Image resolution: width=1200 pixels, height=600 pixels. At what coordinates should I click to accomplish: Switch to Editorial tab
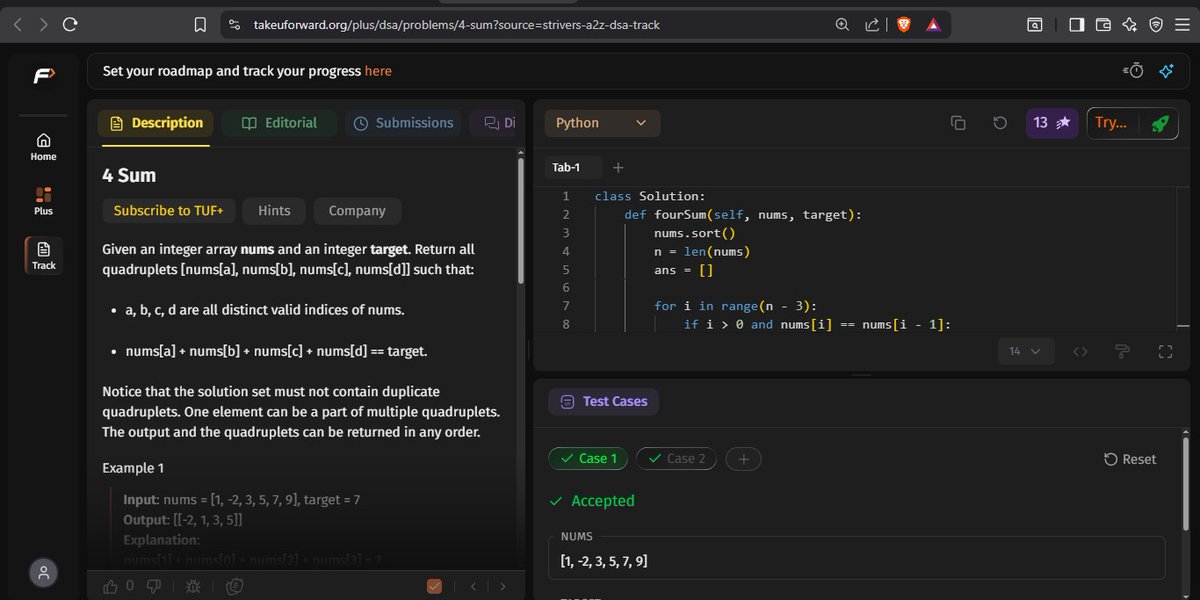[279, 123]
